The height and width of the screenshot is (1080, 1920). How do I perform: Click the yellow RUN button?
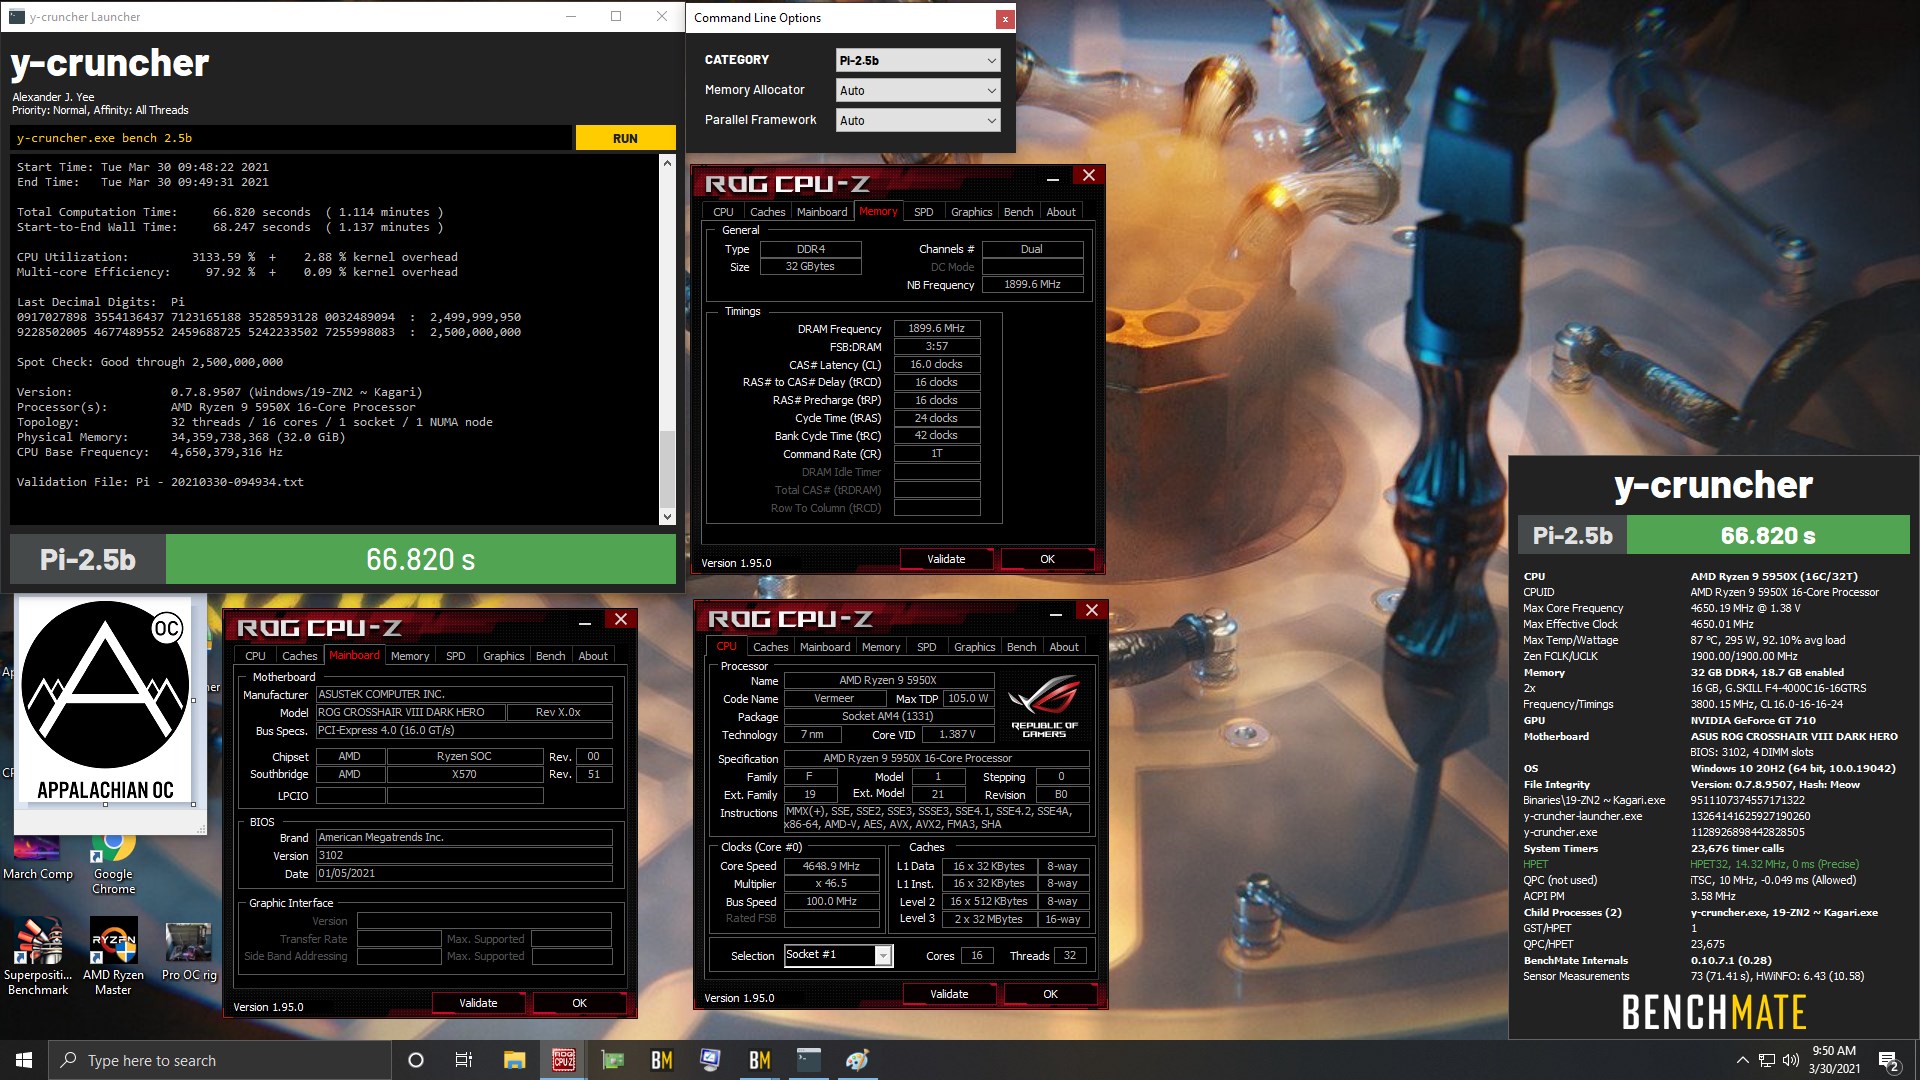(x=625, y=138)
